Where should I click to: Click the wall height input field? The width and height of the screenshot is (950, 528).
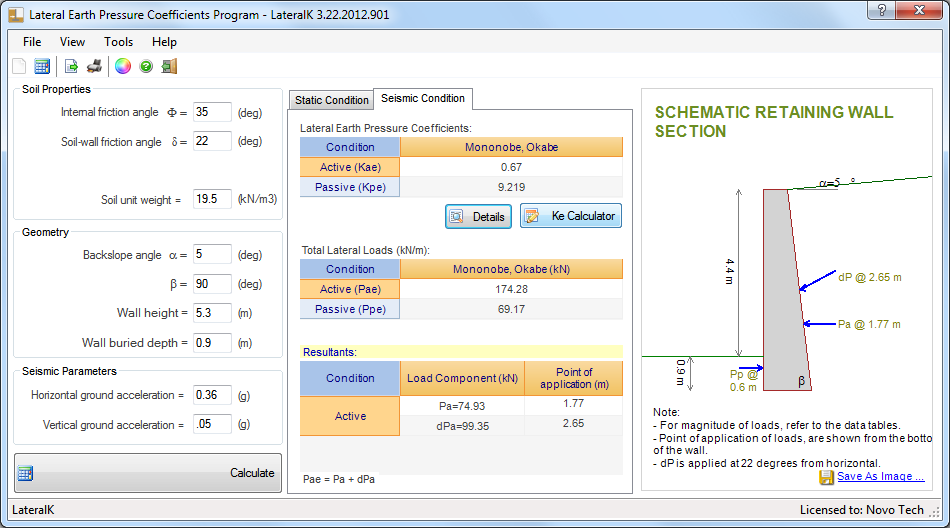[x=212, y=313]
